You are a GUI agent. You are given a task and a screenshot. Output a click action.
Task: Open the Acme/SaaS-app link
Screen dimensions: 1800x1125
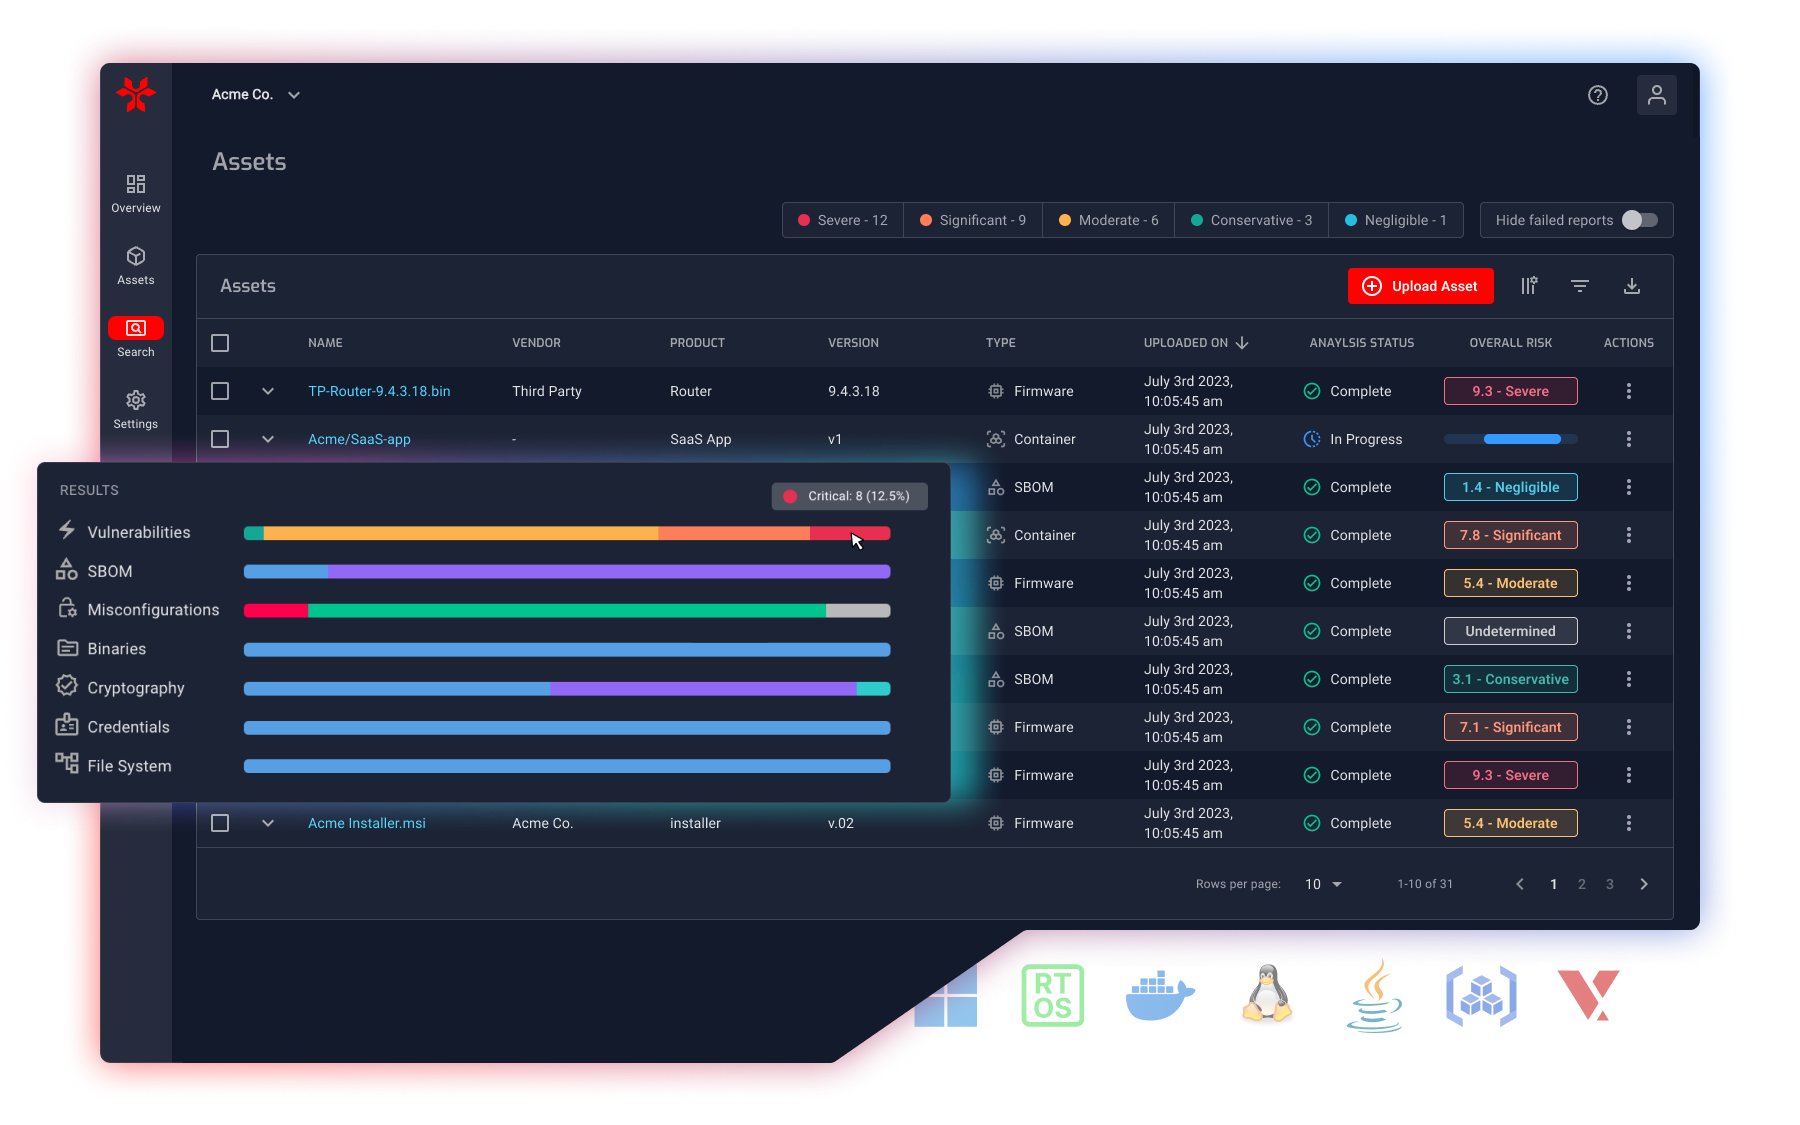point(359,439)
